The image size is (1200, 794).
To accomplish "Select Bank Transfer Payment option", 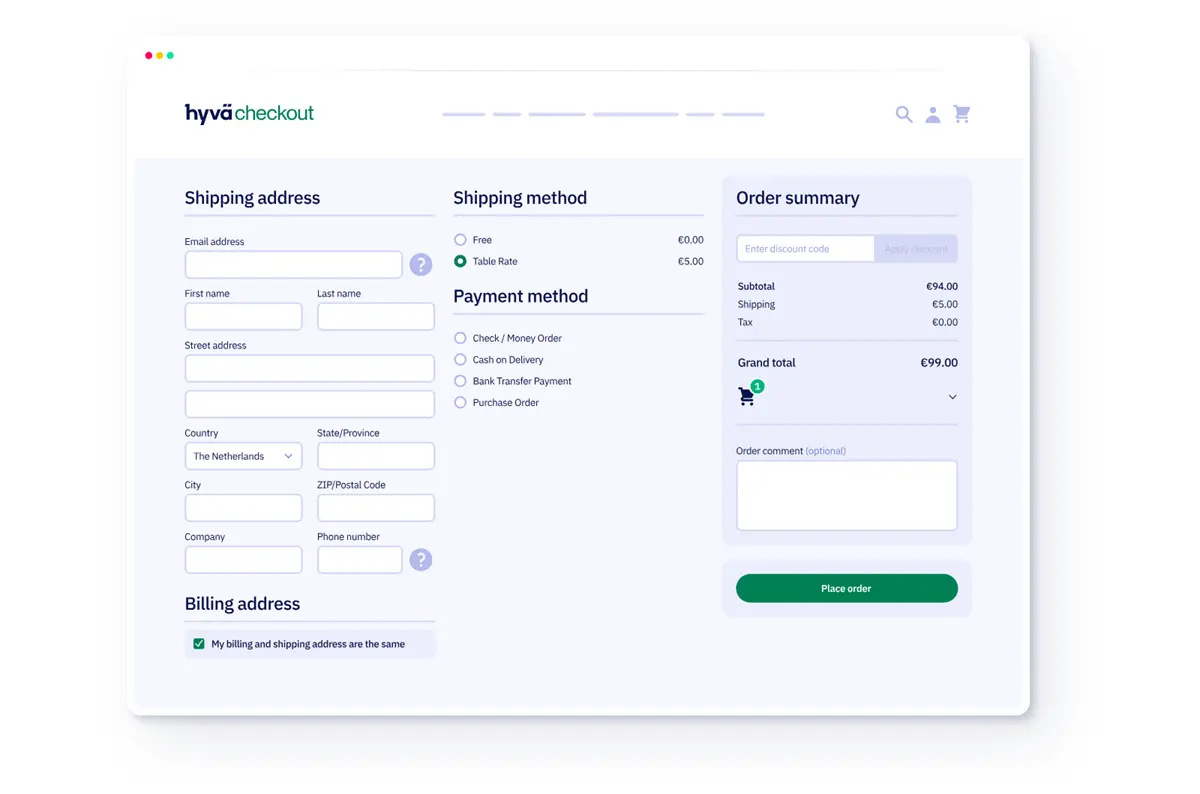I will [x=460, y=381].
